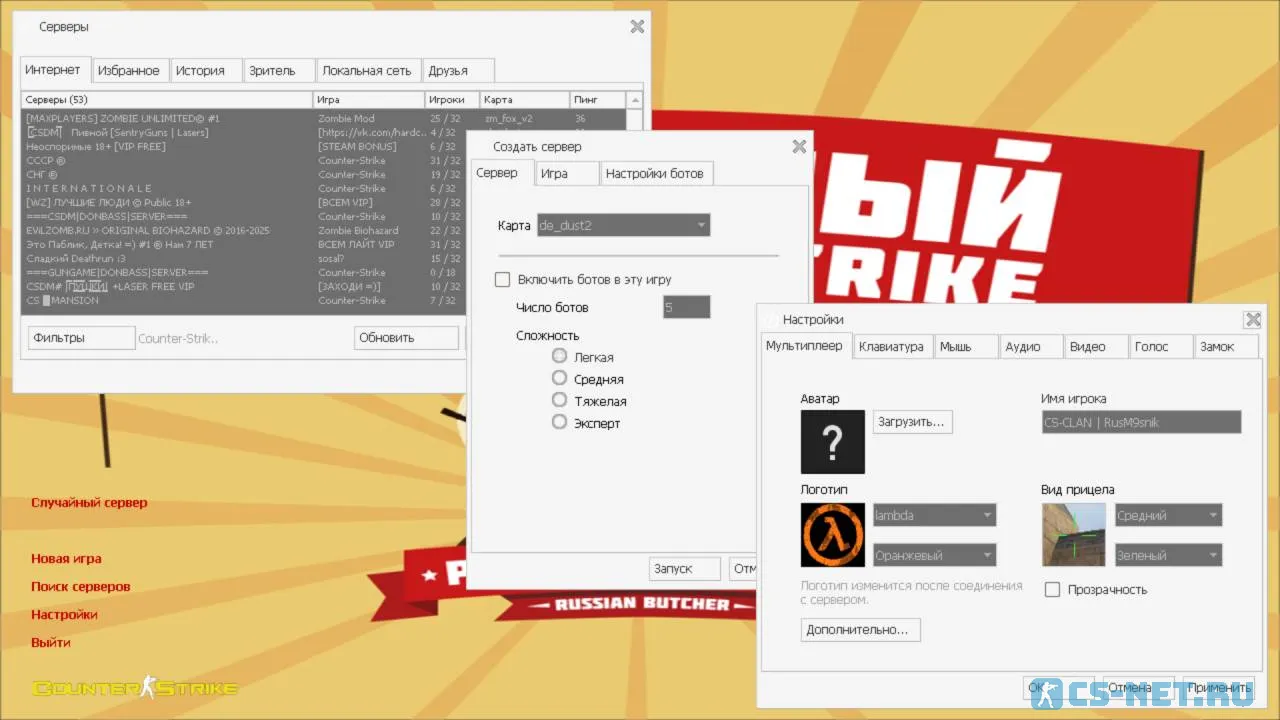Select server "[WZ] ЛУЧШИЕ ЛЮДИ © Public 18+"

click(x=244, y=202)
